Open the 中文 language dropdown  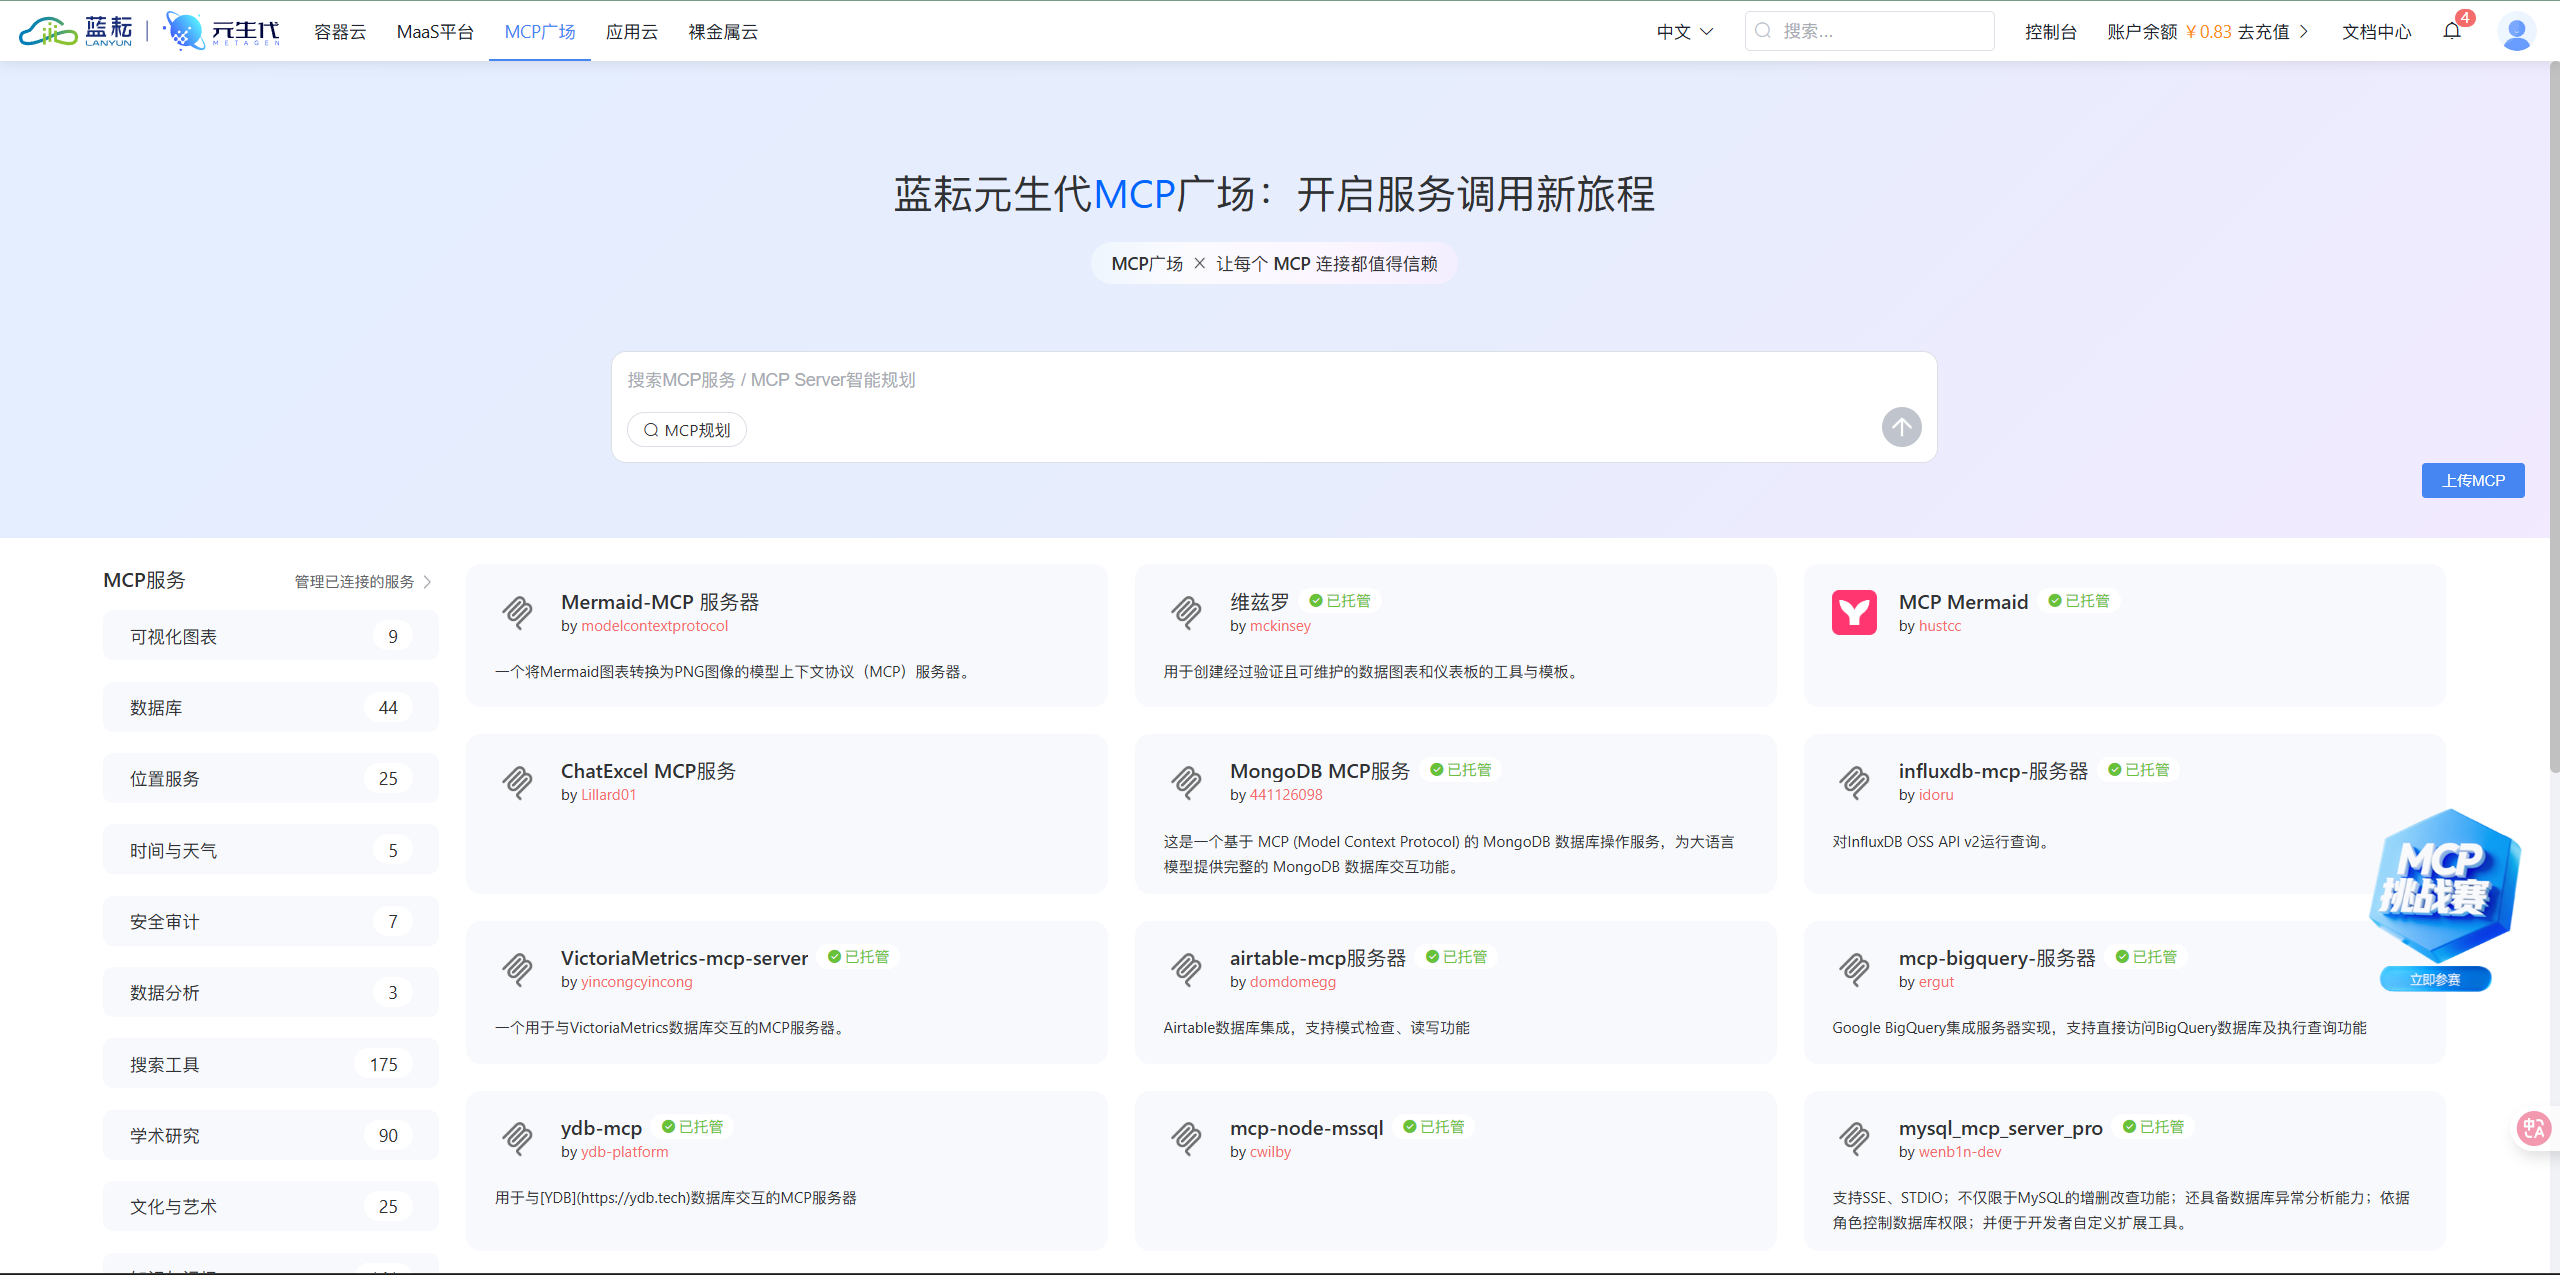[1685, 32]
